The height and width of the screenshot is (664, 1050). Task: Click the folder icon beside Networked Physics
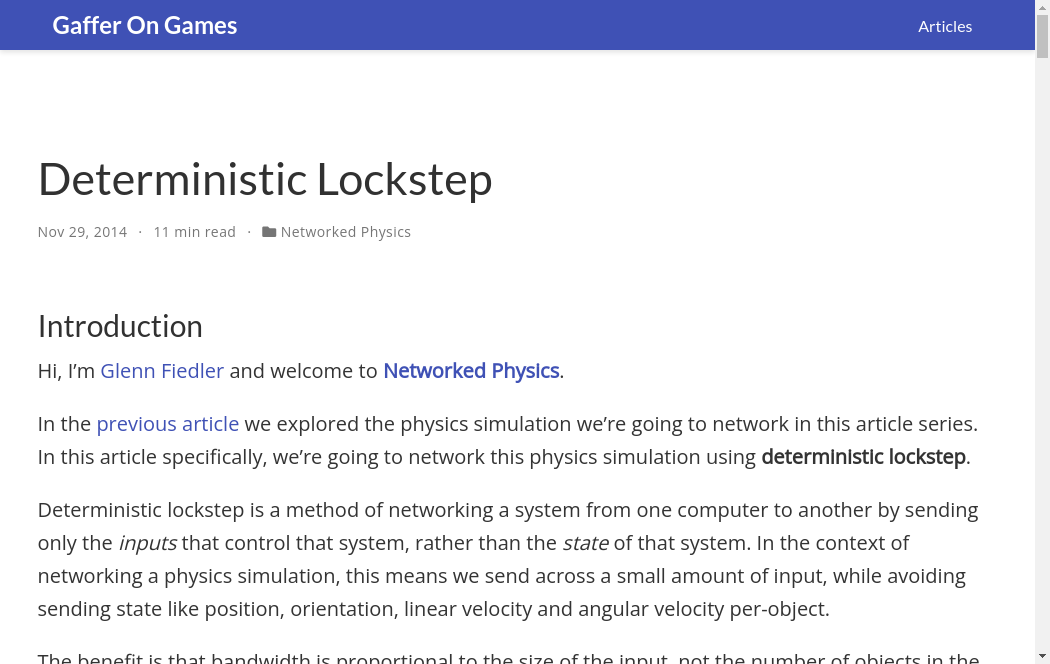[269, 232]
